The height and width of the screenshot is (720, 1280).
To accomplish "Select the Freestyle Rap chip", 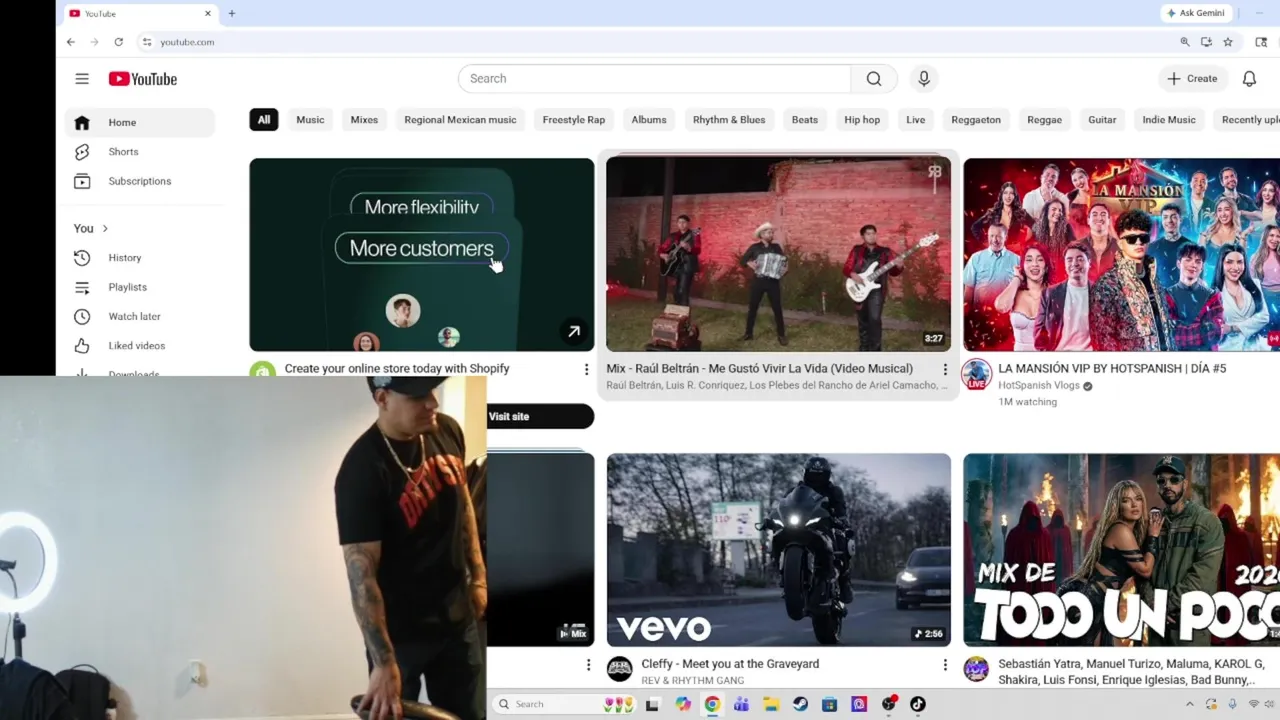I will pos(574,120).
